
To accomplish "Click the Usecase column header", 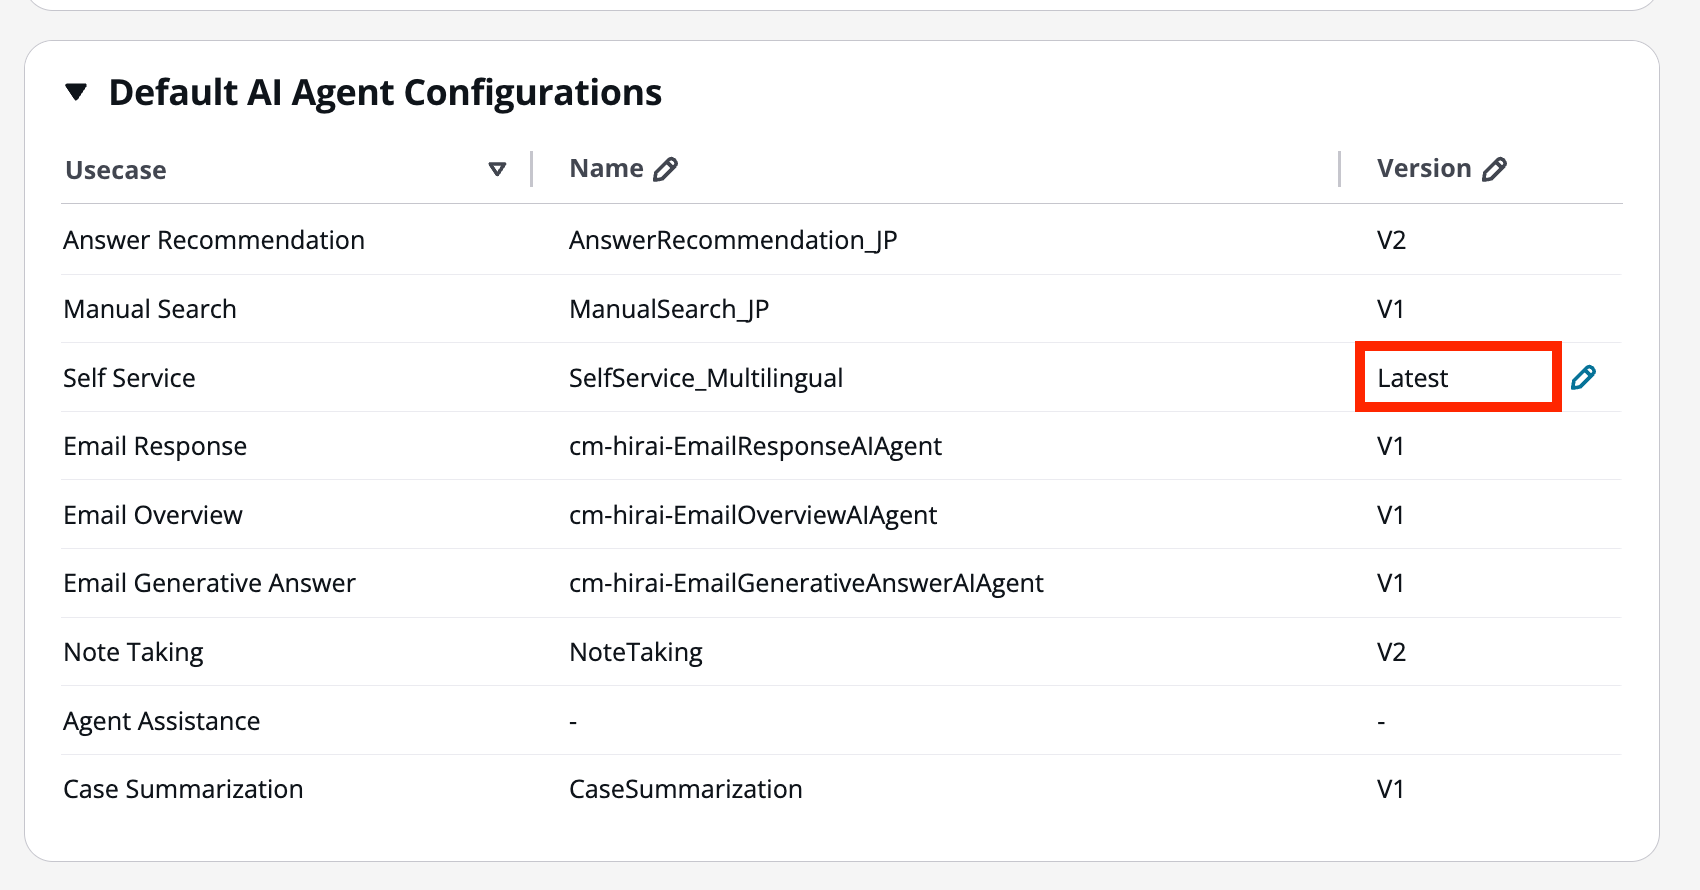I will 116,170.
